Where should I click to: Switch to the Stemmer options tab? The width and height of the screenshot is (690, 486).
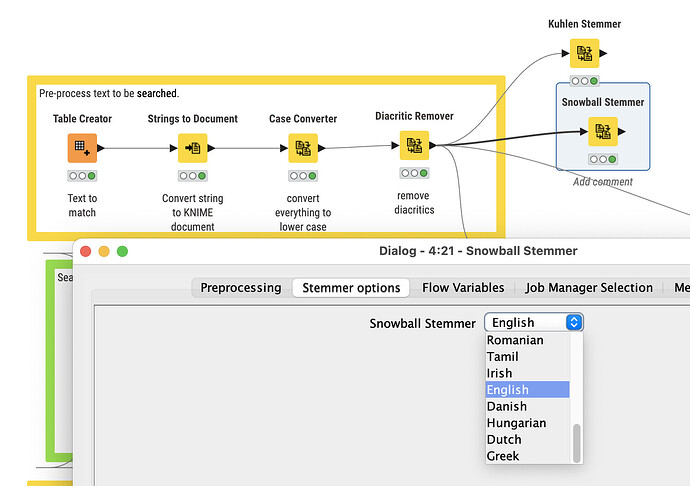351,287
